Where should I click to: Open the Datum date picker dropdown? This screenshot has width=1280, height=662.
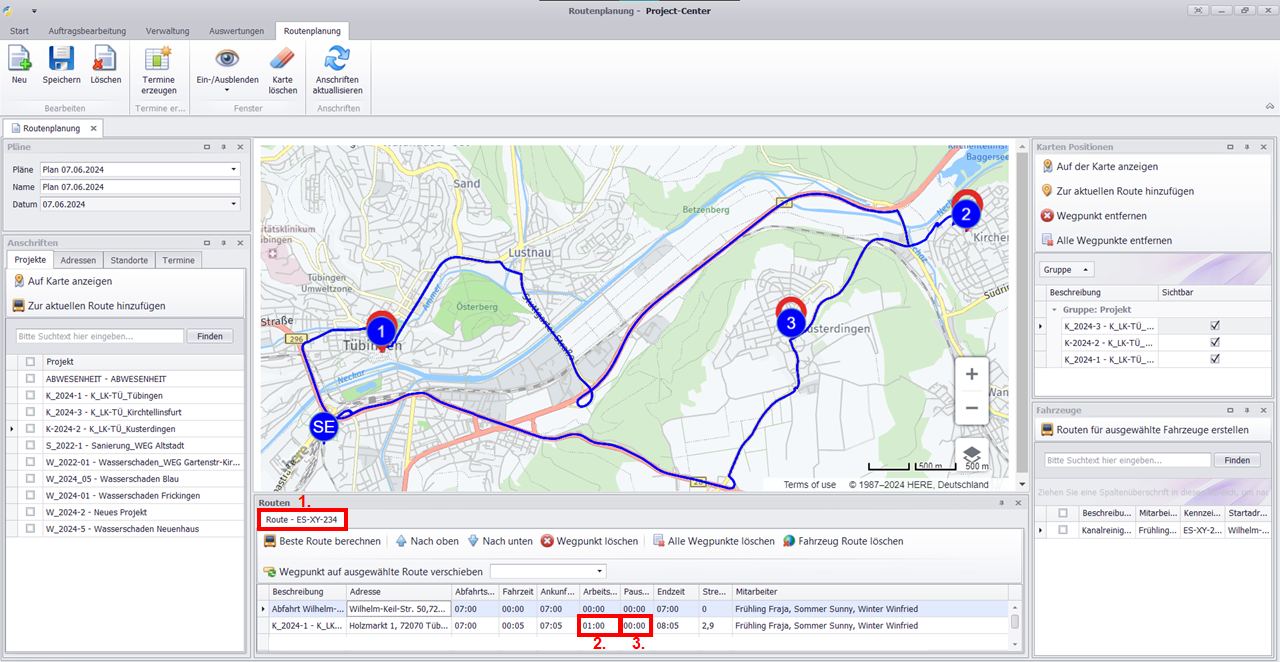[233, 204]
